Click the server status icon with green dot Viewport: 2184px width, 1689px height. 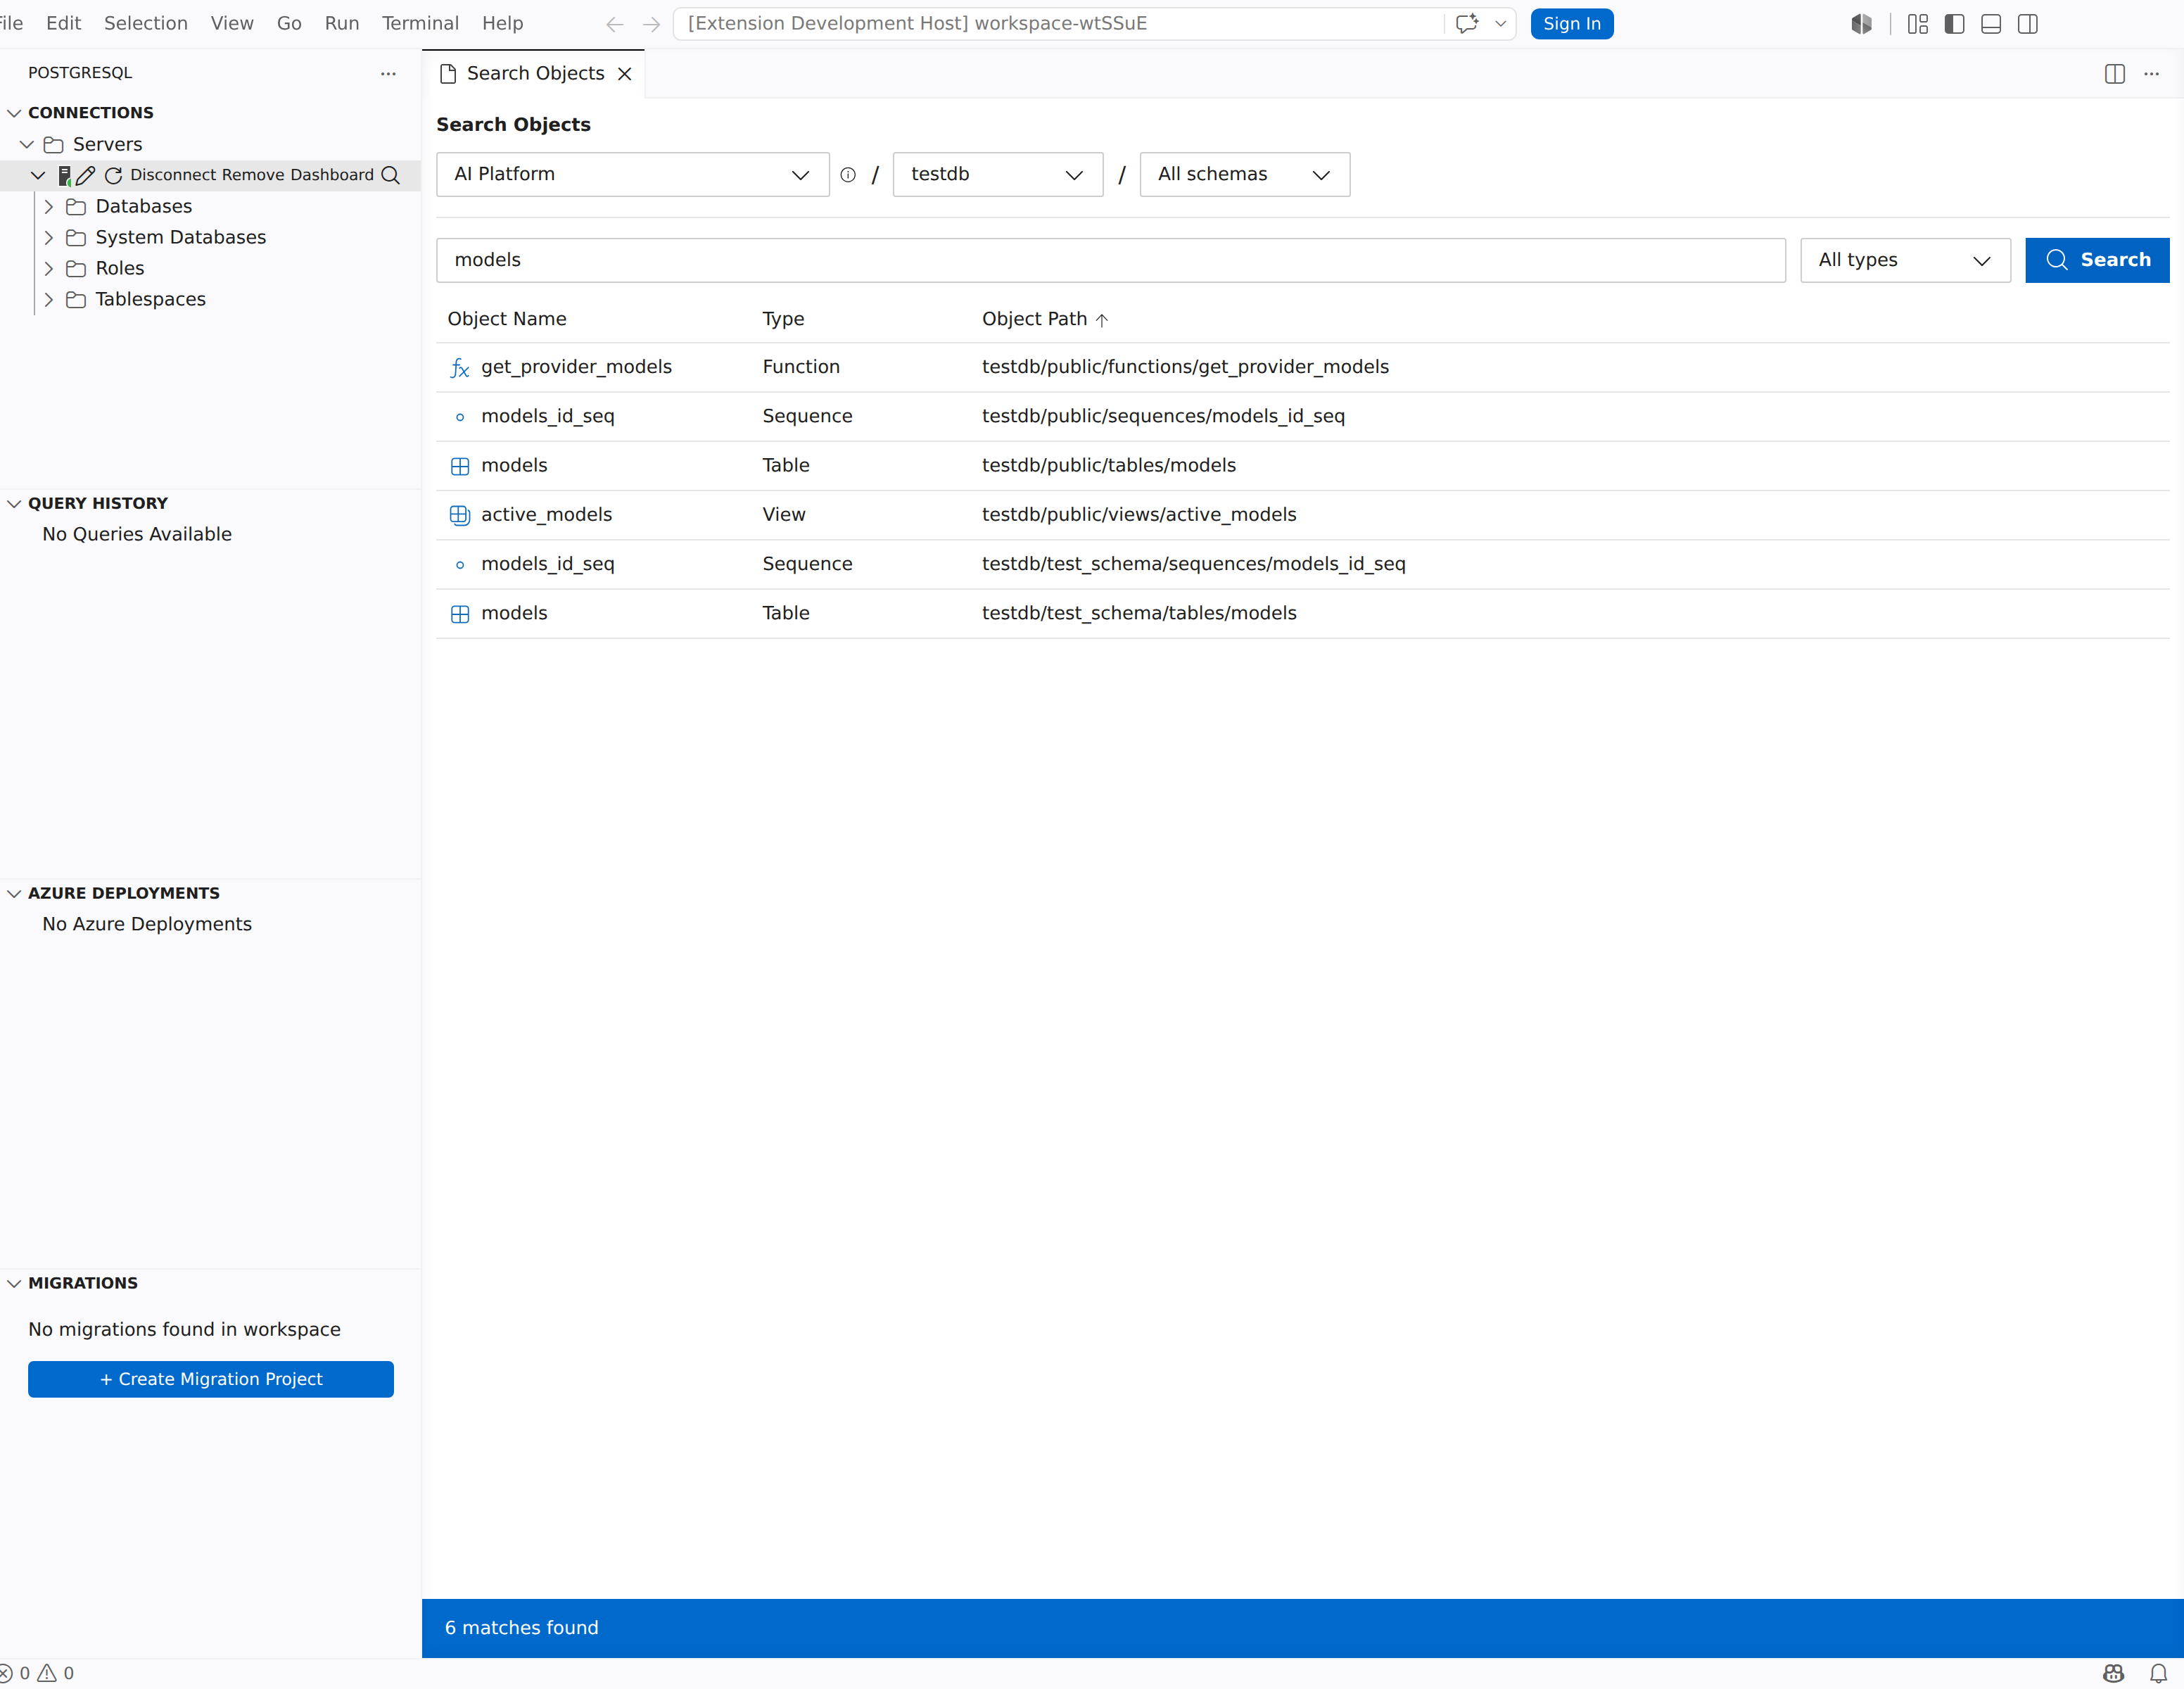click(x=64, y=175)
